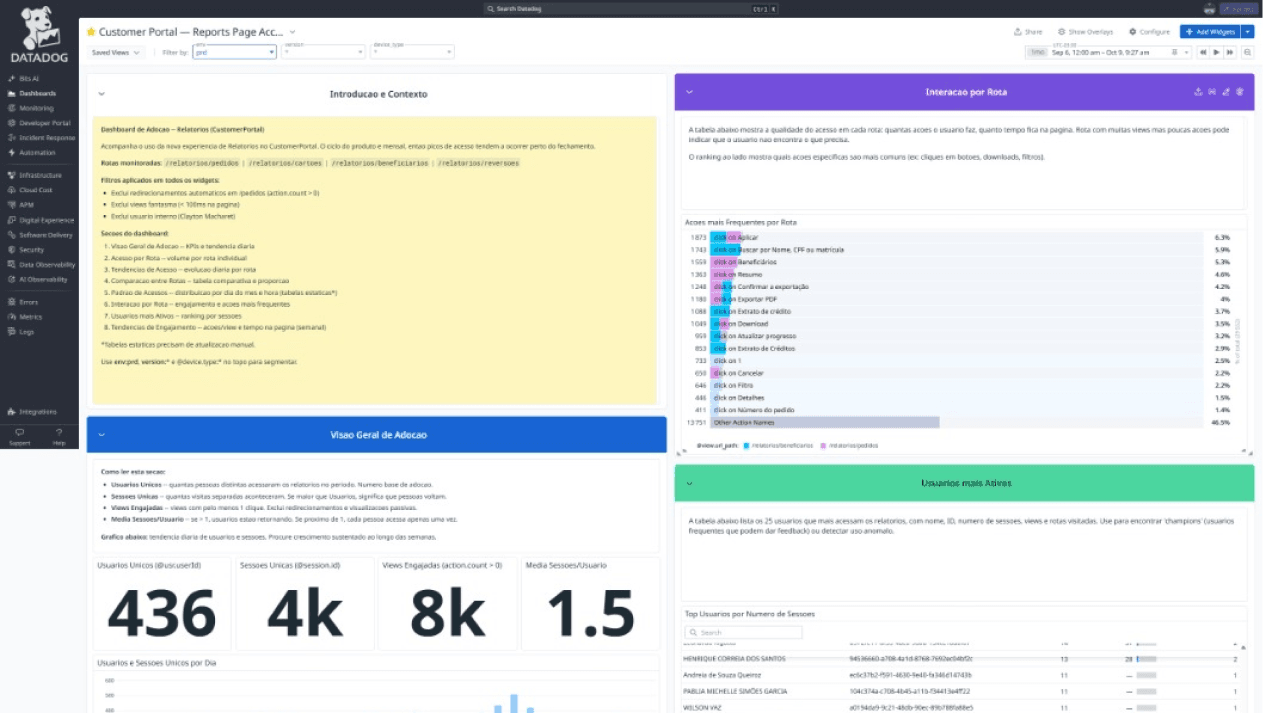1268x713 pixels.
Task: Collapse the Visao Geral de Adocao group
Action: tap(101, 435)
